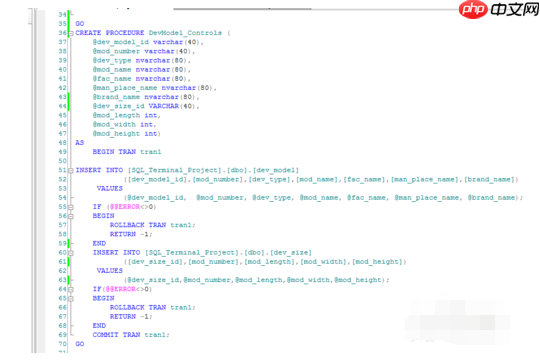This screenshot has width=540, height=364.
Task: Click the GO statement at line 70
Action: 80,344
